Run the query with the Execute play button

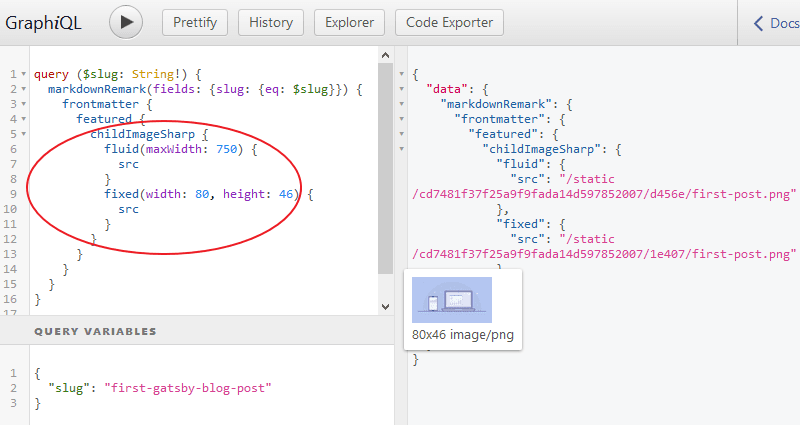tap(126, 23)
